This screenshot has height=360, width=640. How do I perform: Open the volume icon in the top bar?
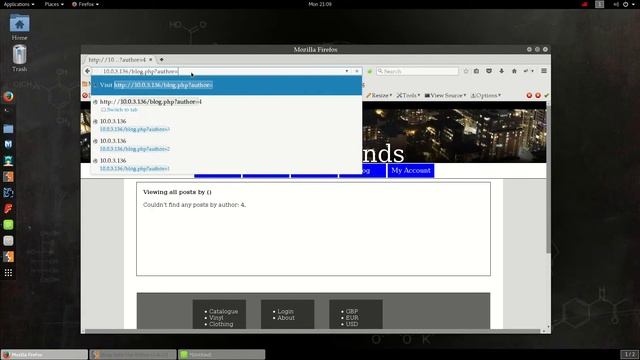coord(616,4)
